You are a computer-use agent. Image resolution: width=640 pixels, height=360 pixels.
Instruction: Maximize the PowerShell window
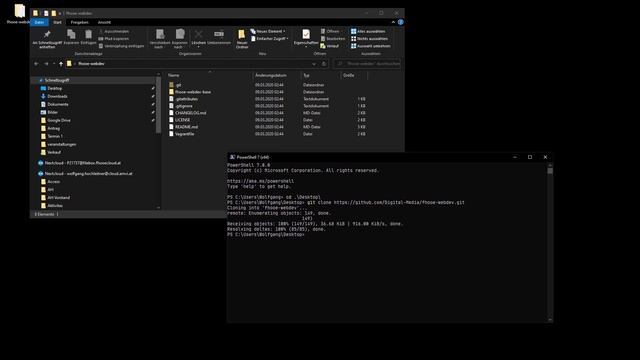530,157
